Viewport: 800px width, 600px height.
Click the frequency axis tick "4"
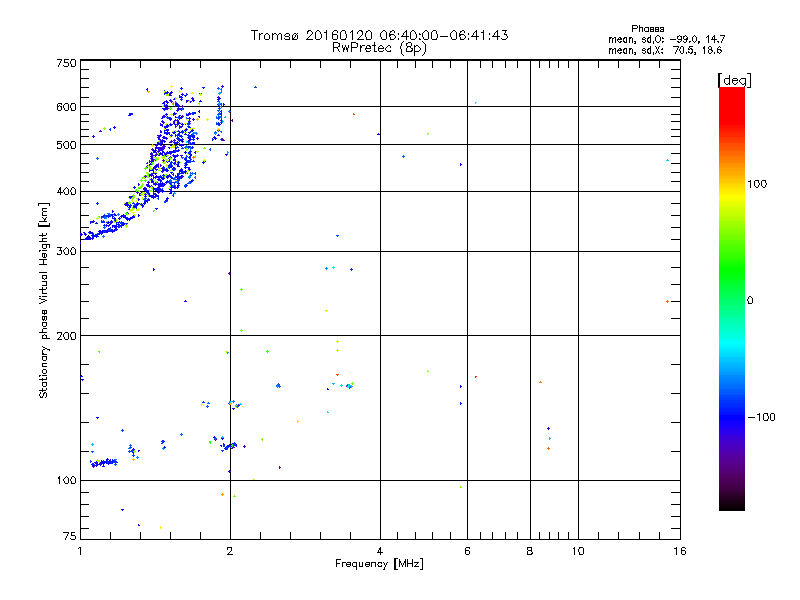coord(380,551)
